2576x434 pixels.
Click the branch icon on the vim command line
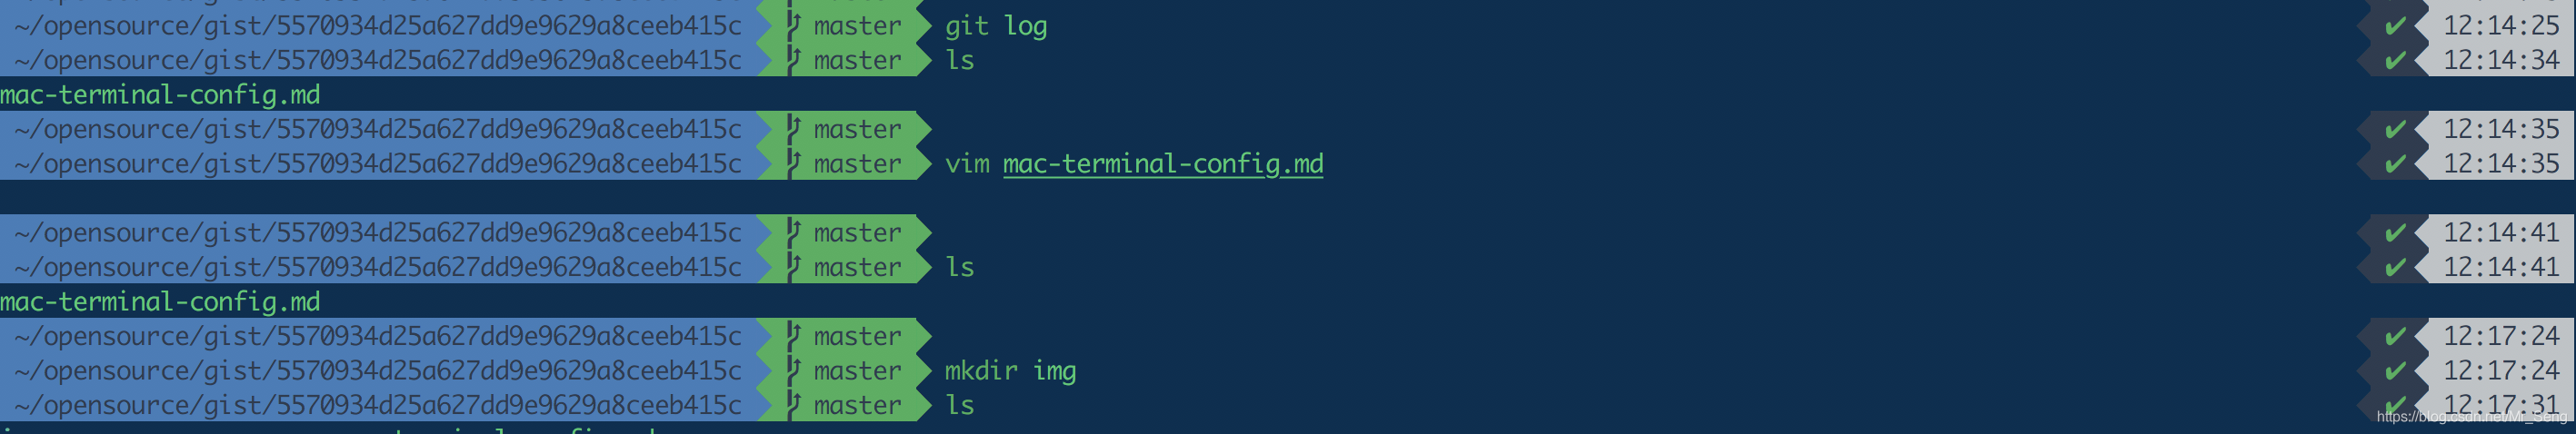point(794,164)
